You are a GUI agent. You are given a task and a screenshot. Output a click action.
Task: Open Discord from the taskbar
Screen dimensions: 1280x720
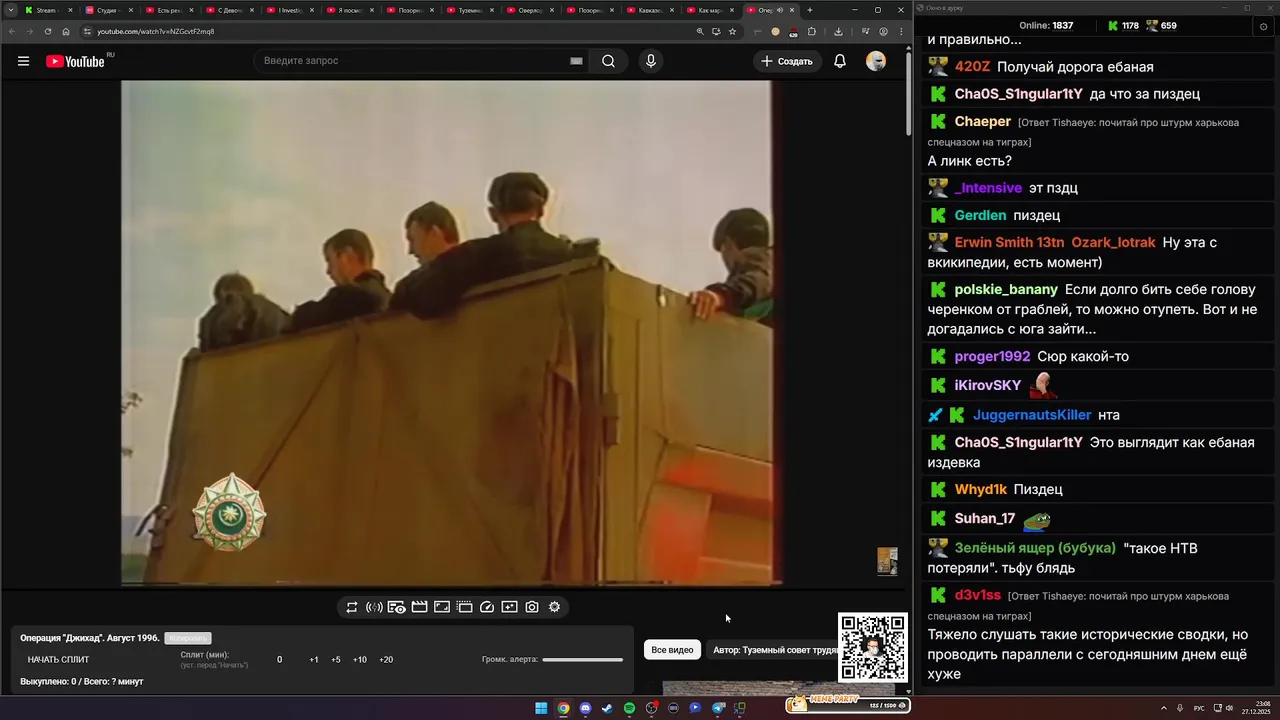pos(585,708)
